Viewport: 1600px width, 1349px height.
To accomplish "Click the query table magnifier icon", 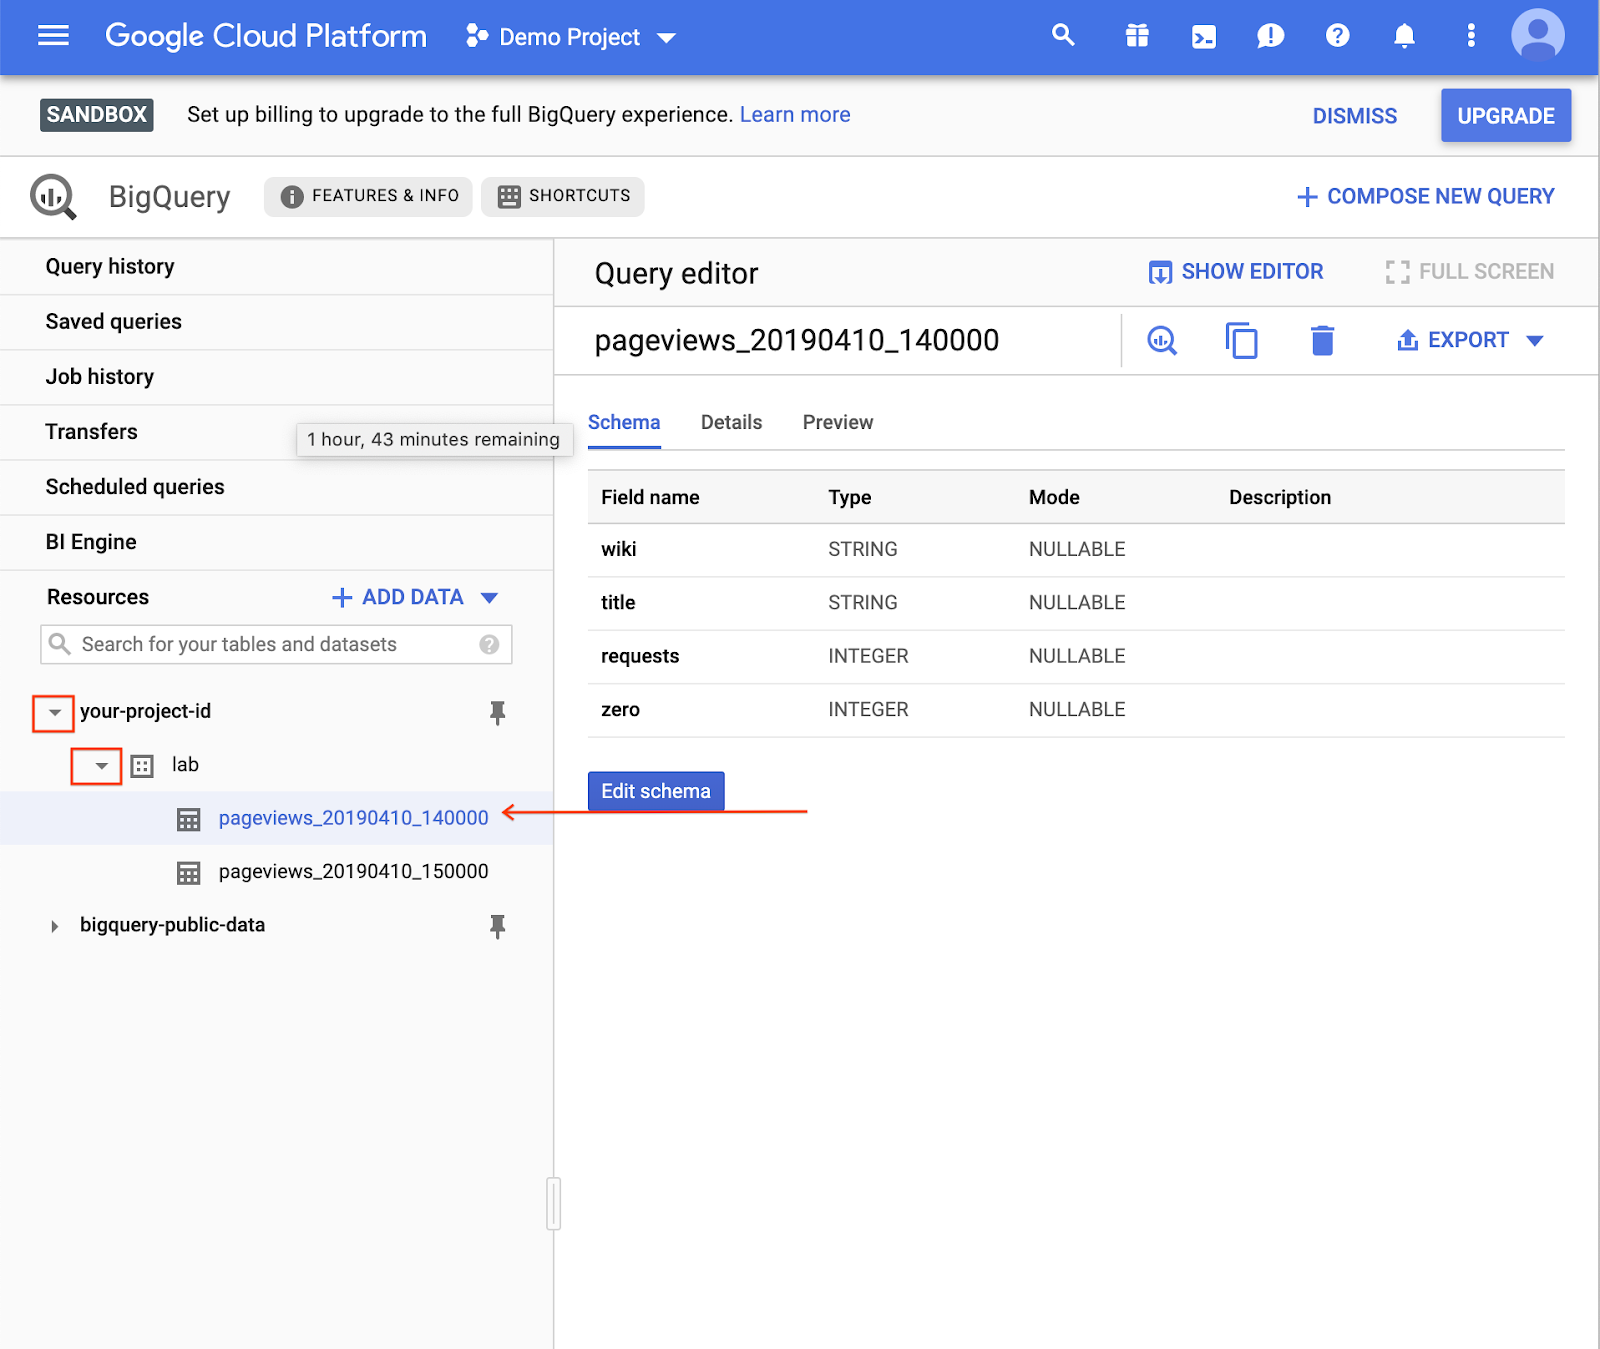I will (x=1162, y=341).
